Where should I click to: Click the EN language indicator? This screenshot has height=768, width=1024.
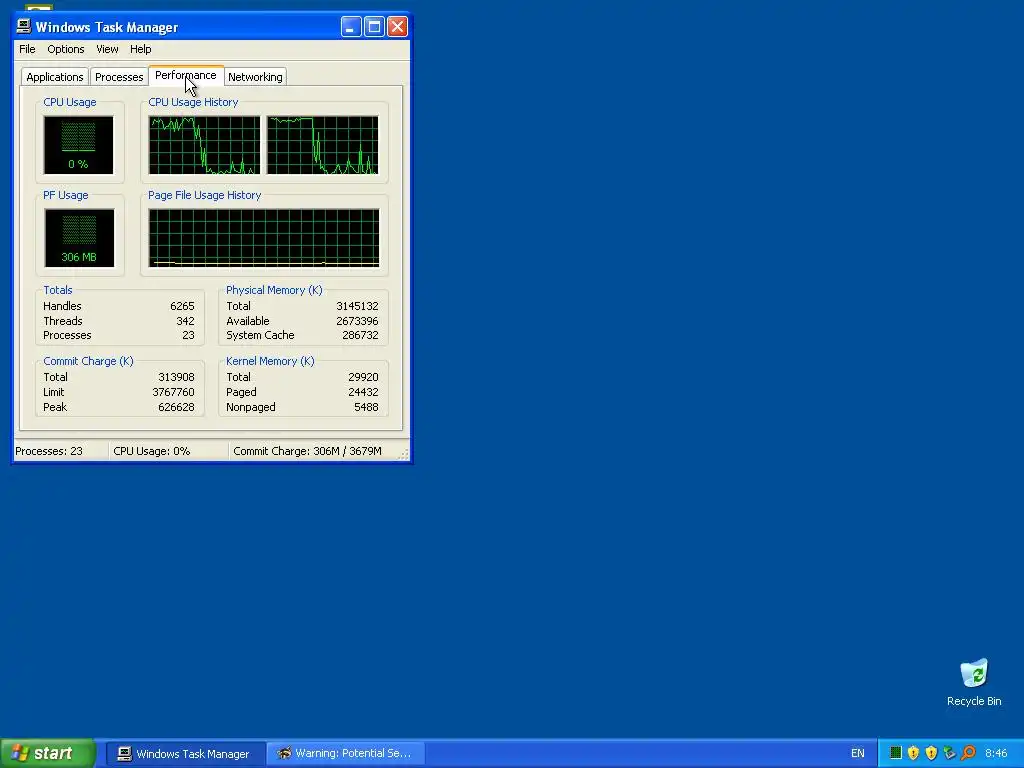pos(857,754)
